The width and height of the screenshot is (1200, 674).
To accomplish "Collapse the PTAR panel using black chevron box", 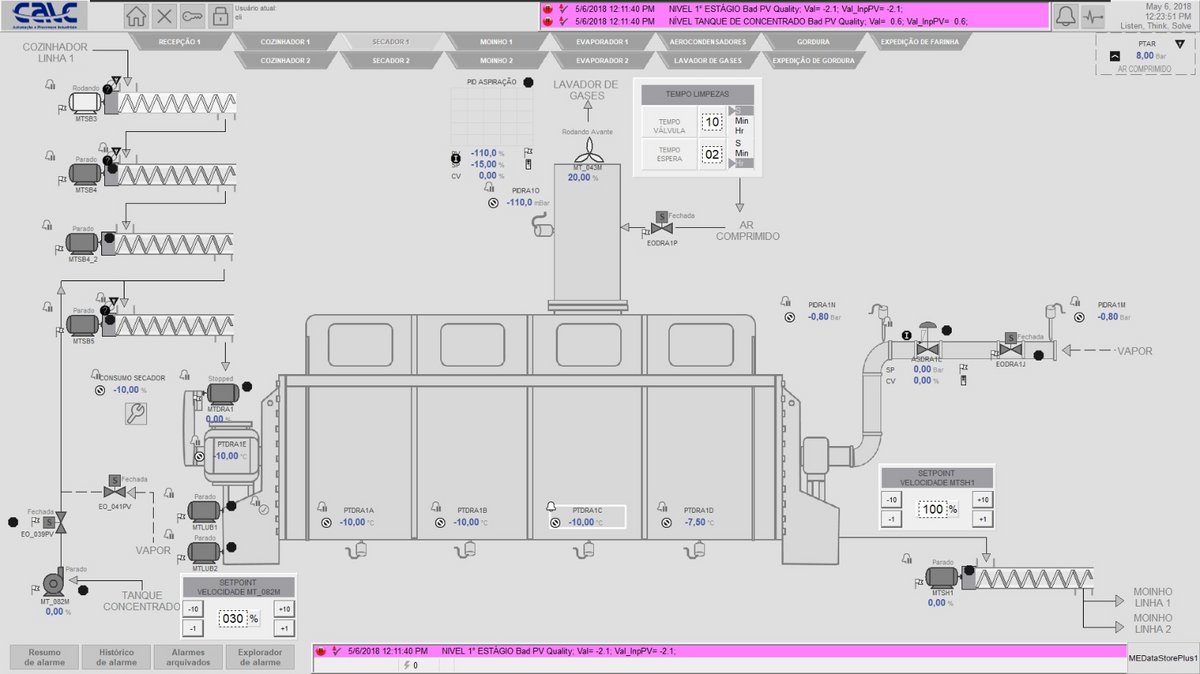I will tap(1116, 56).
